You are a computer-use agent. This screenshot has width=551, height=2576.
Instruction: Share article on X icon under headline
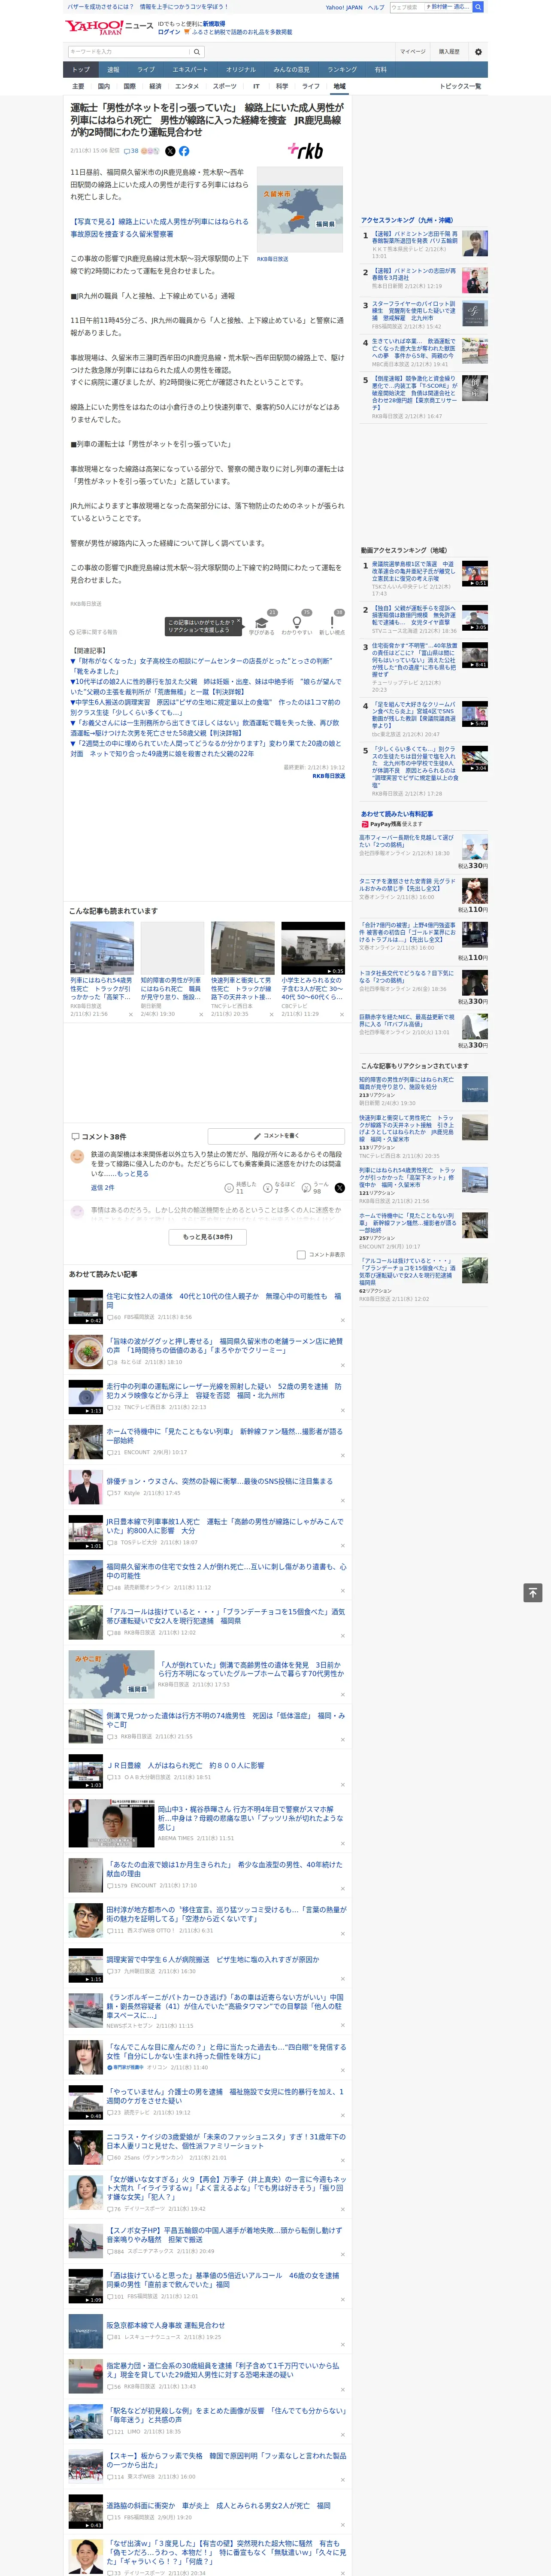170,151
